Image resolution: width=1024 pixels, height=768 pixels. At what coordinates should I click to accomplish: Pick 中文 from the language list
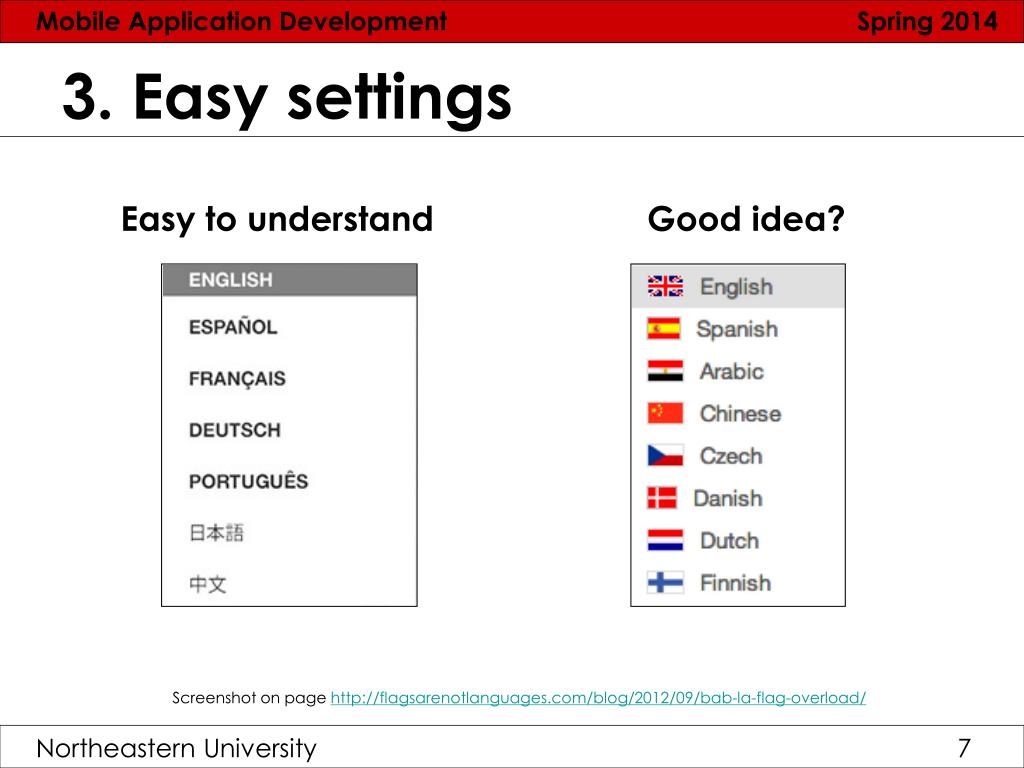tap(208, 584)
